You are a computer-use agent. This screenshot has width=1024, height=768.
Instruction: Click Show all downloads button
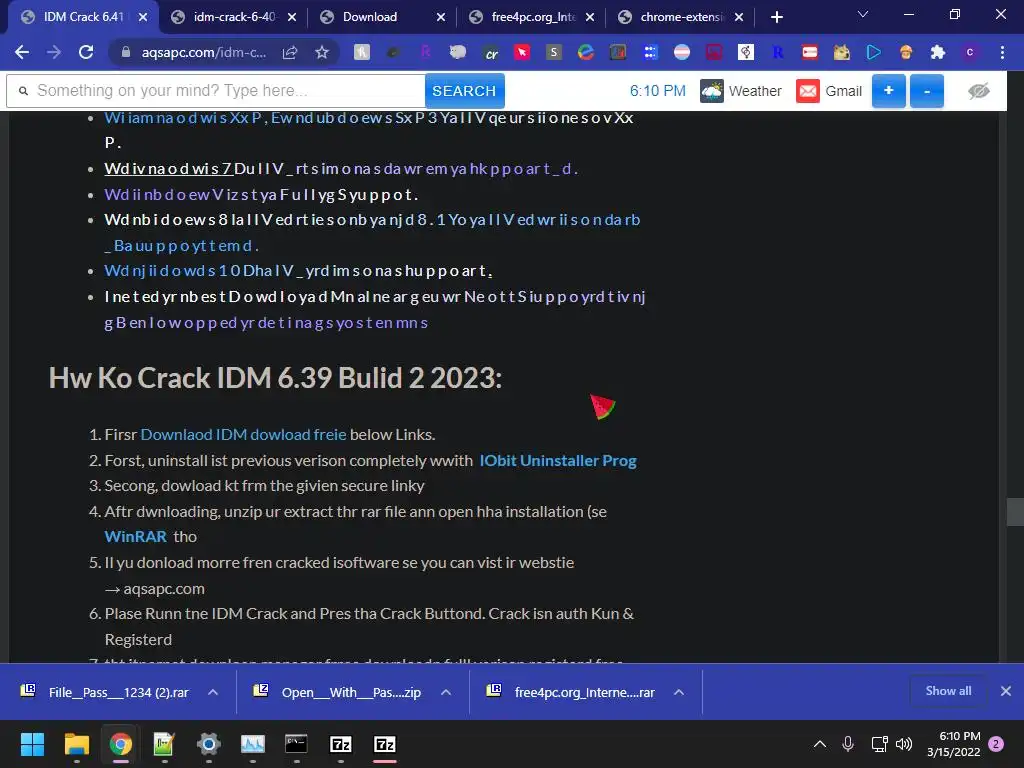coord(948,691)
